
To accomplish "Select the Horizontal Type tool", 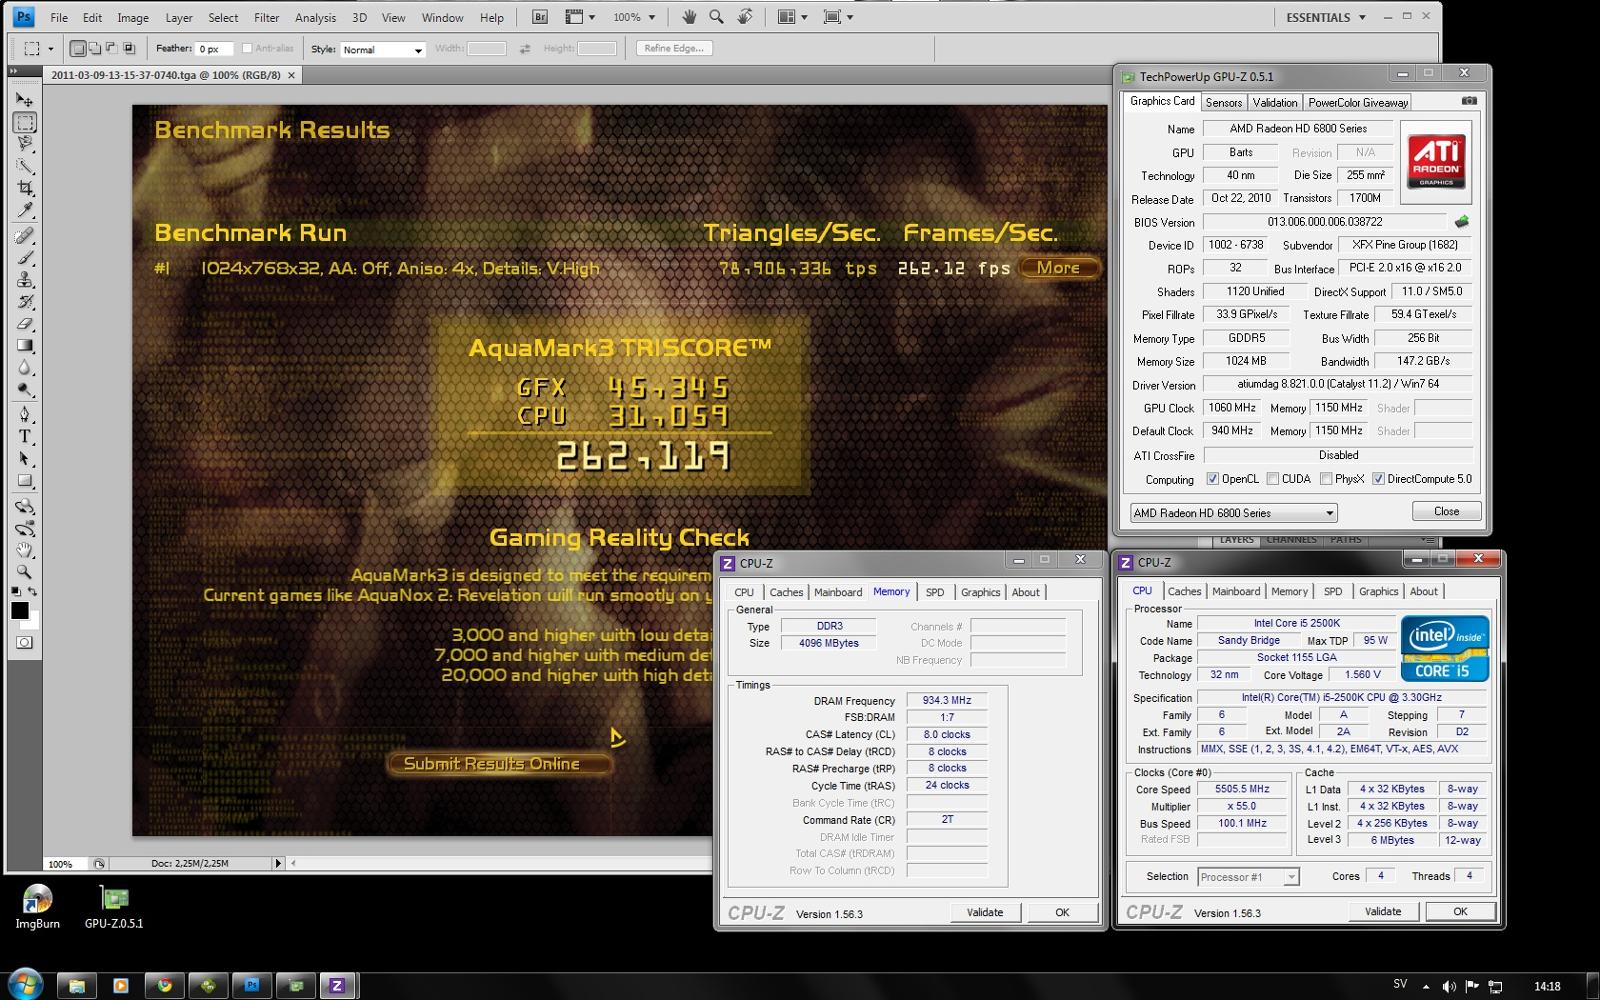I will click(x=25, y=437).
